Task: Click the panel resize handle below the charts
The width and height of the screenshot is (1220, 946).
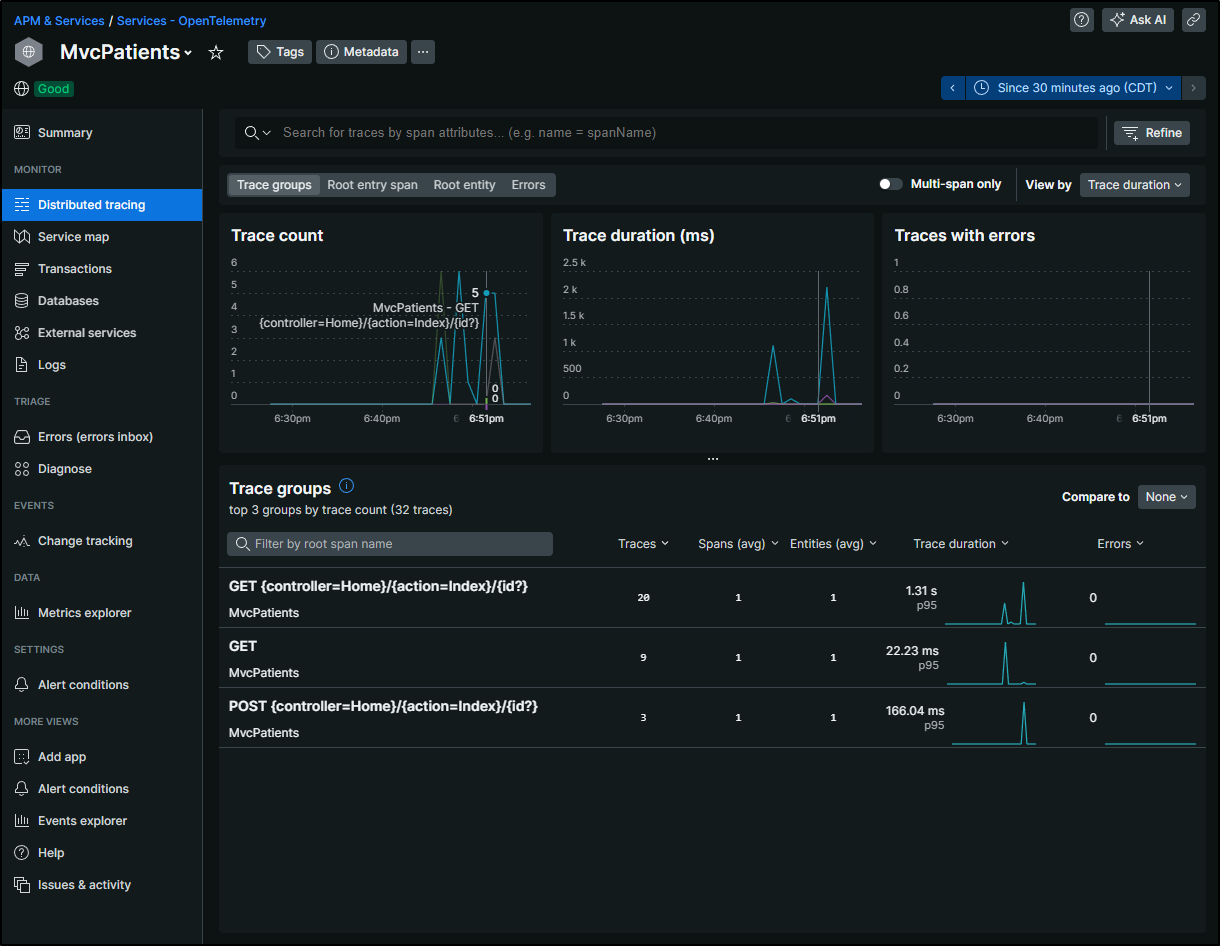Action: tap(713, 459)
